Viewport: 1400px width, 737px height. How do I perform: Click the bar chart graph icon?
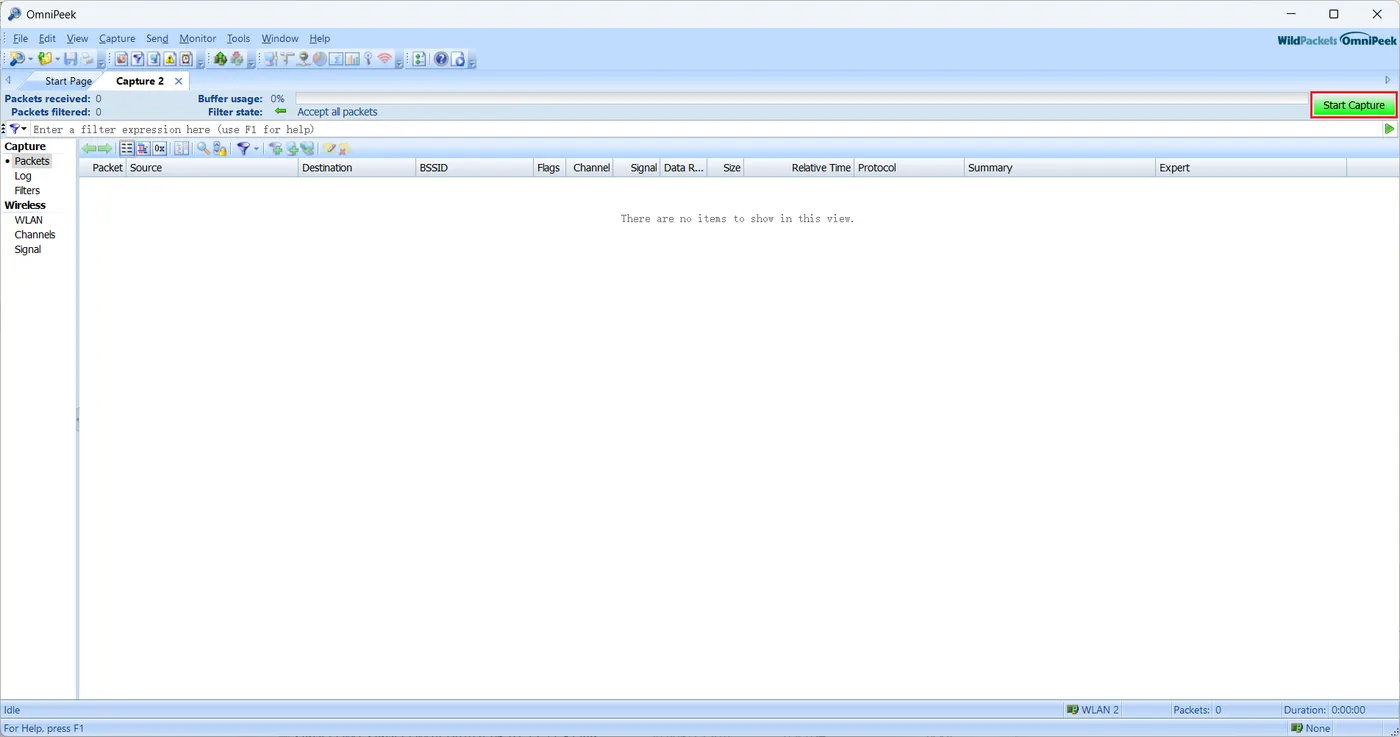352,59
